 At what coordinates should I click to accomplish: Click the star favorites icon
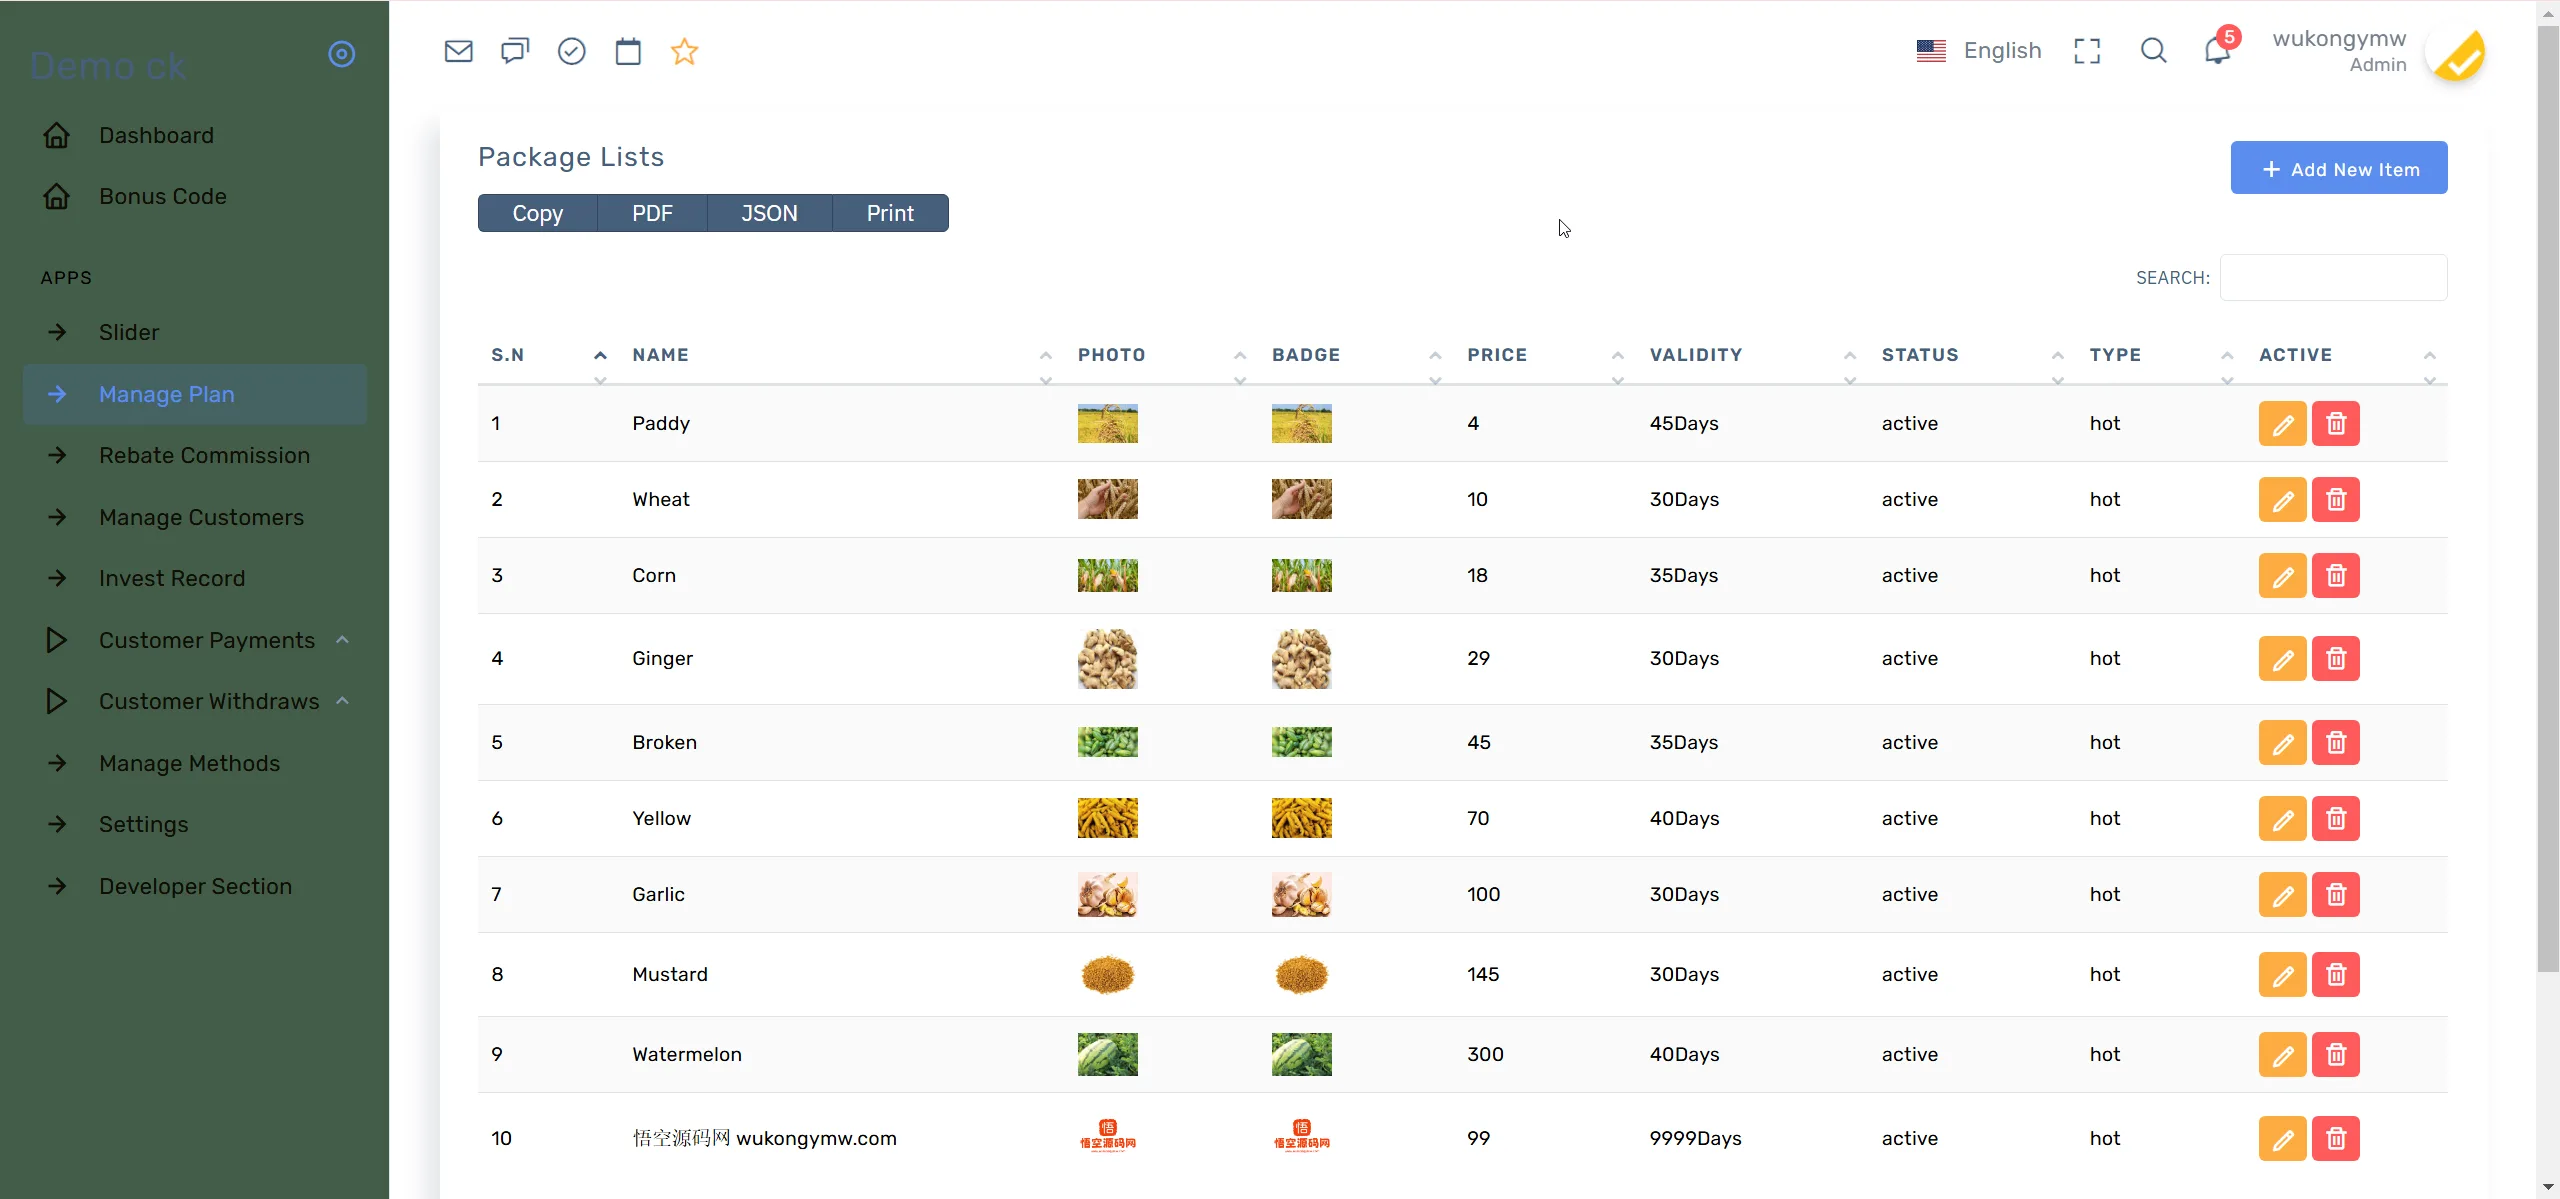click(684, 51)
